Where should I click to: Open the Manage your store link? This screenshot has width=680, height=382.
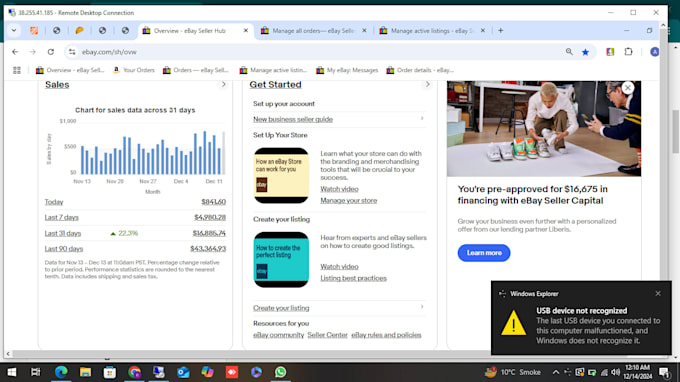point(349,201)
